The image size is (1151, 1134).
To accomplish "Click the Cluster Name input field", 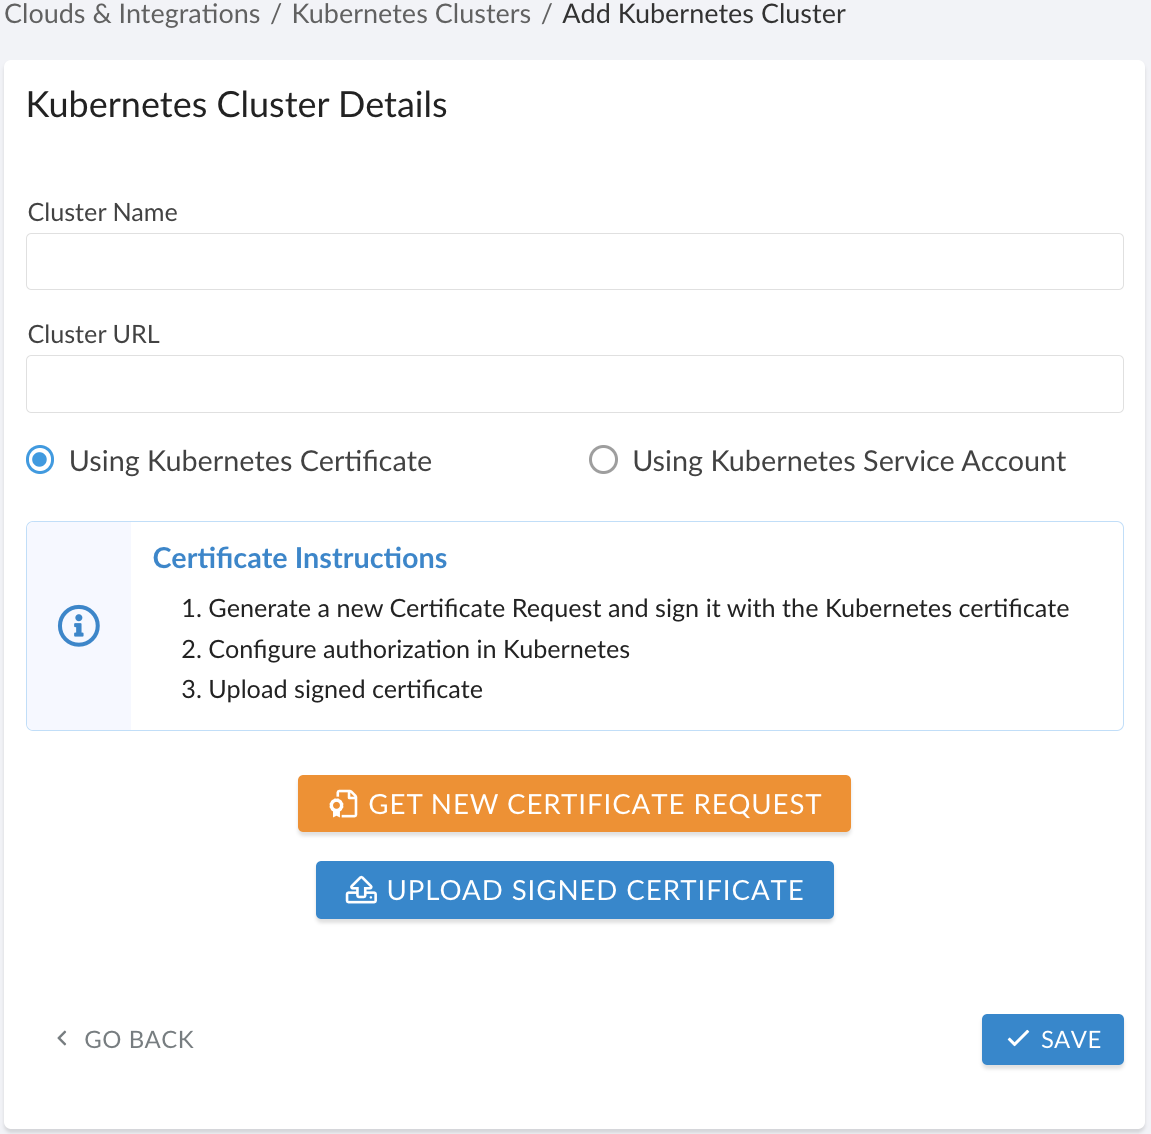I will pos(575,261).
